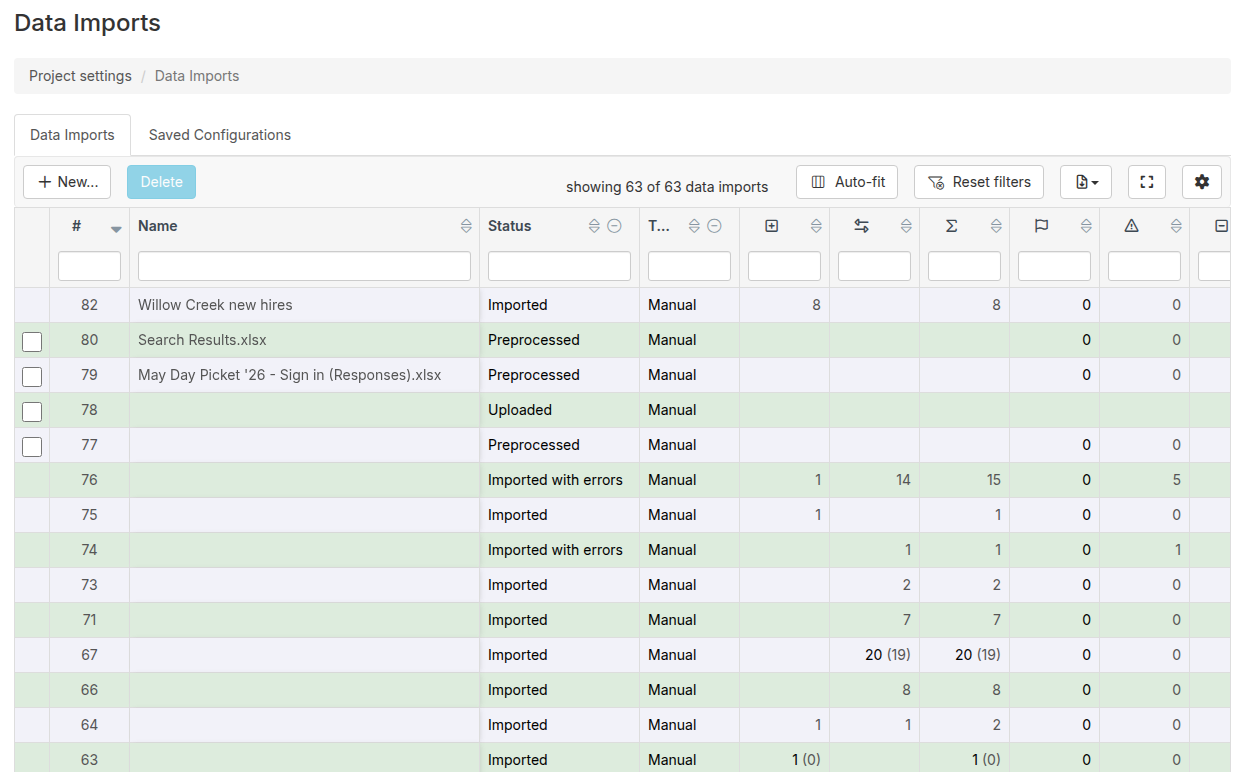Focus the flag column filter input
This screenshot has width=1245, height=772.
pos(1054,266)
